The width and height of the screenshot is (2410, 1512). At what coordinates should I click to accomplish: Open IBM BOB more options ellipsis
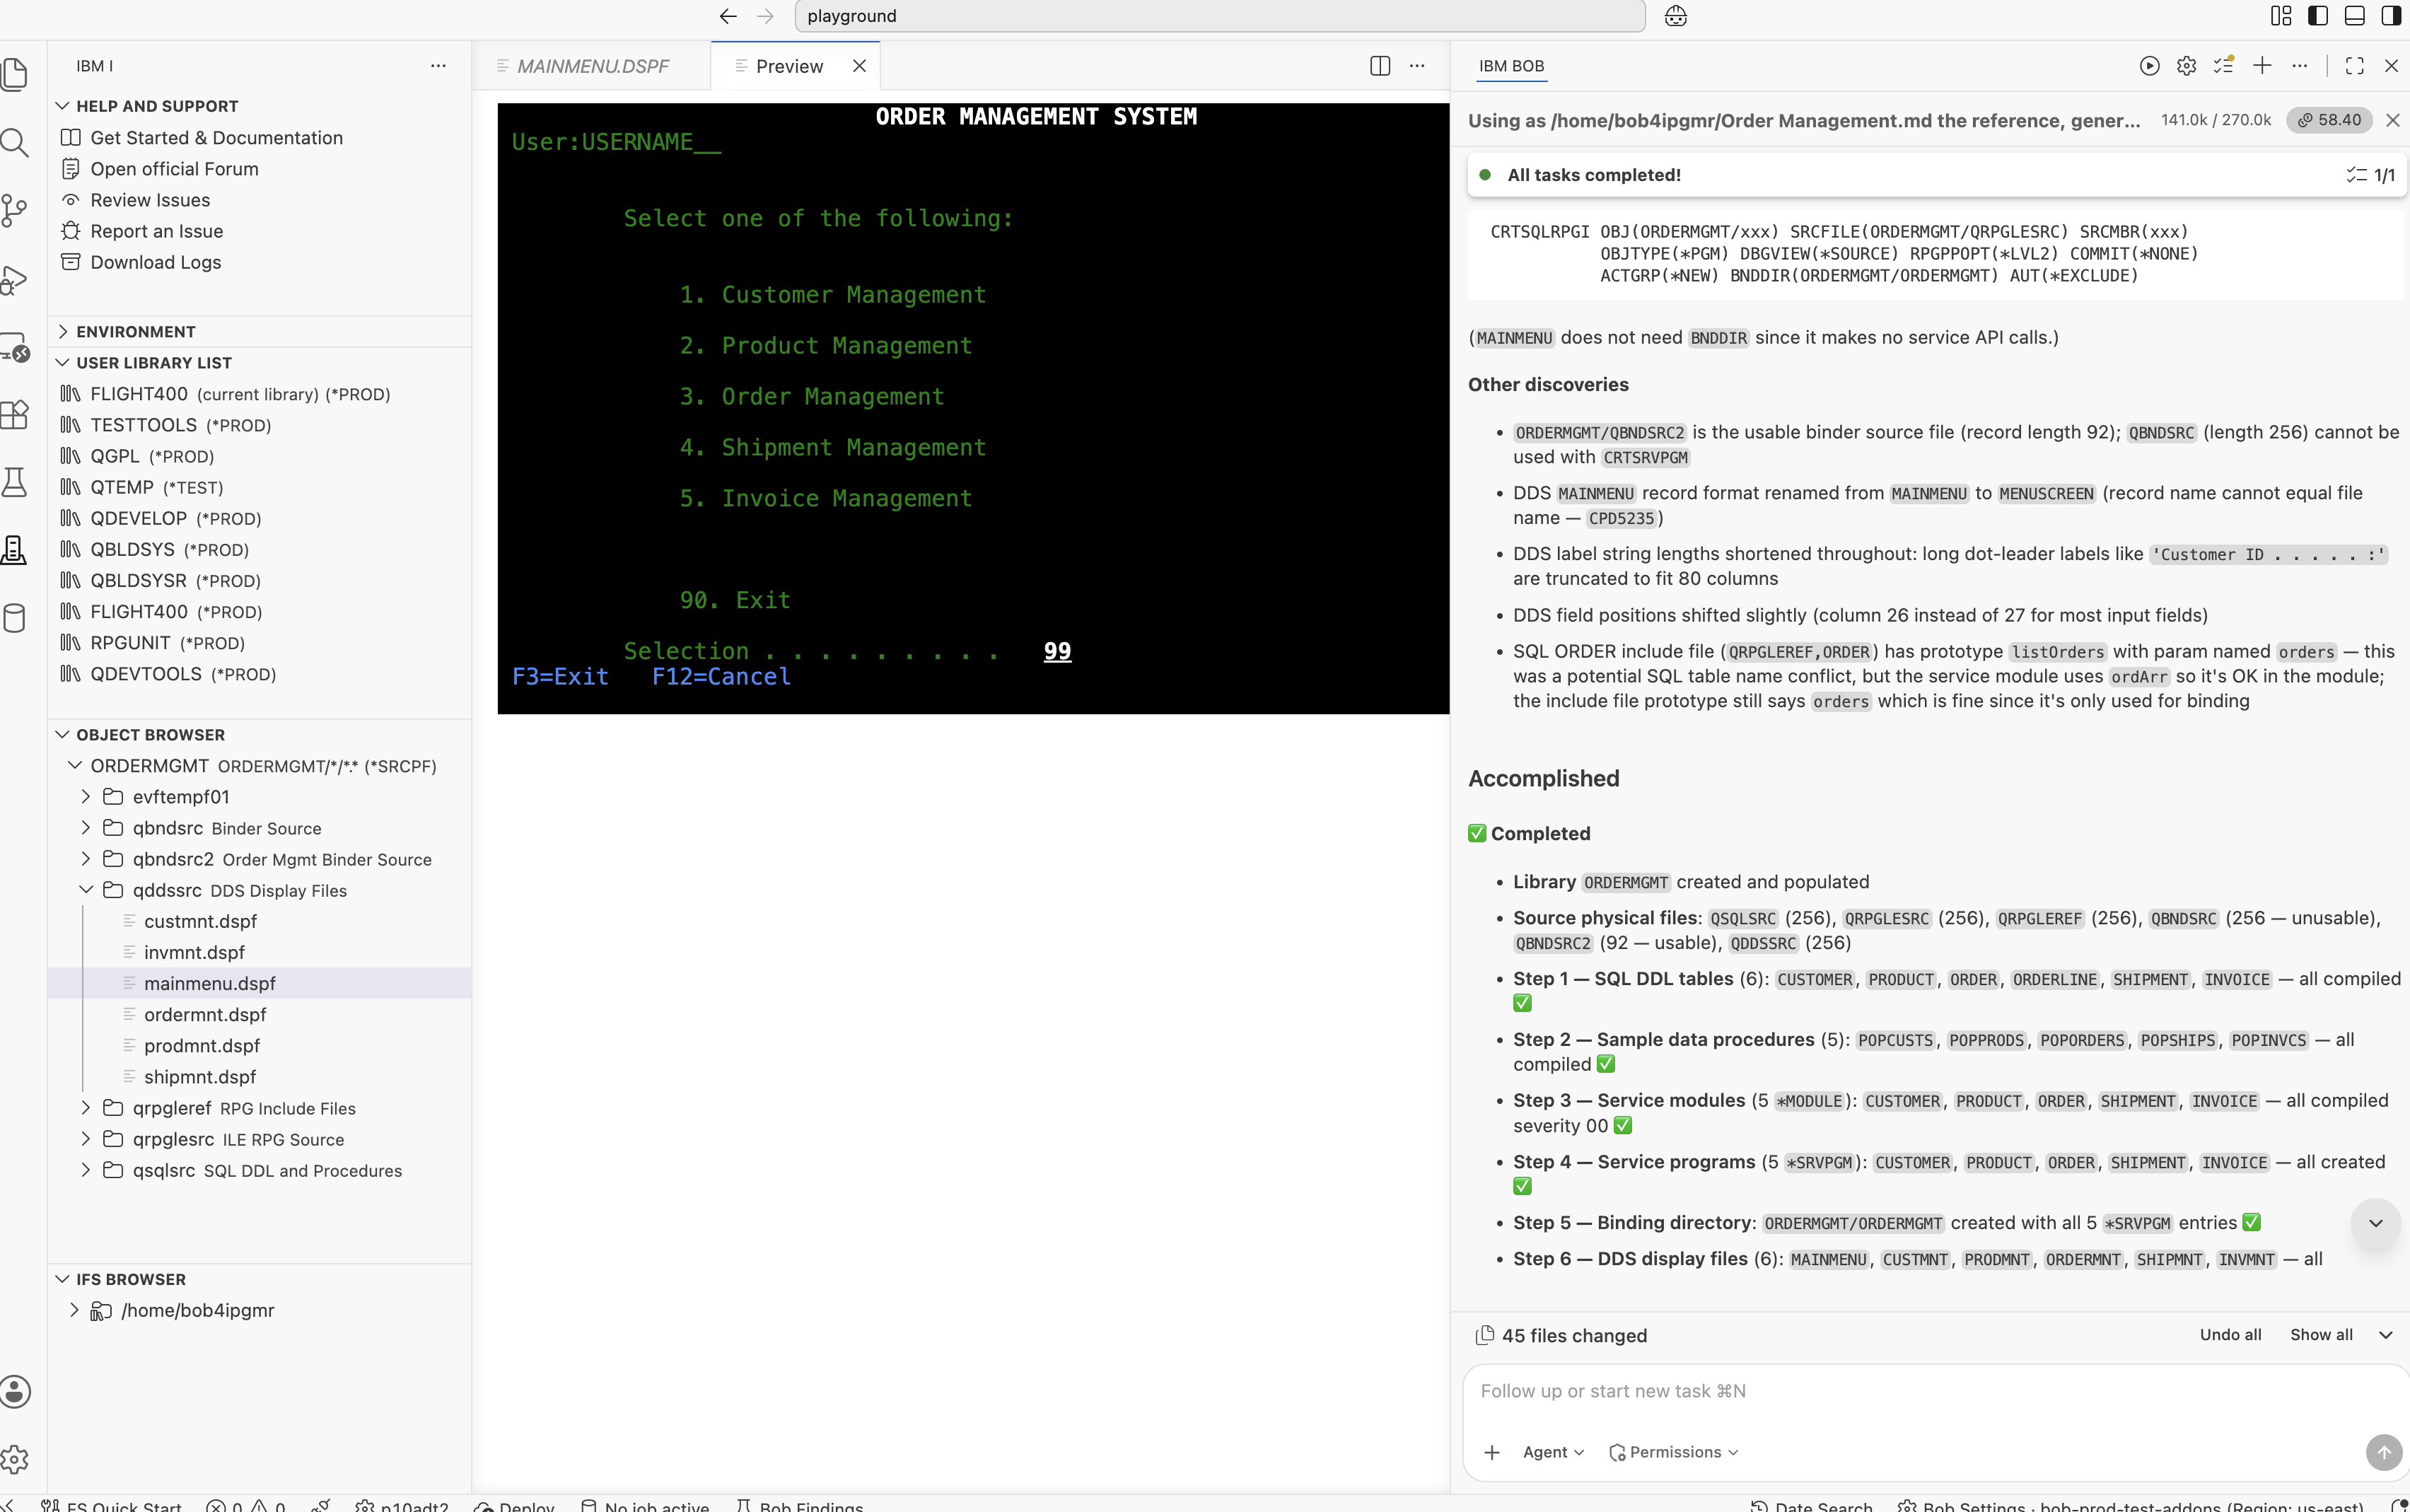(x=2300, y=66)
